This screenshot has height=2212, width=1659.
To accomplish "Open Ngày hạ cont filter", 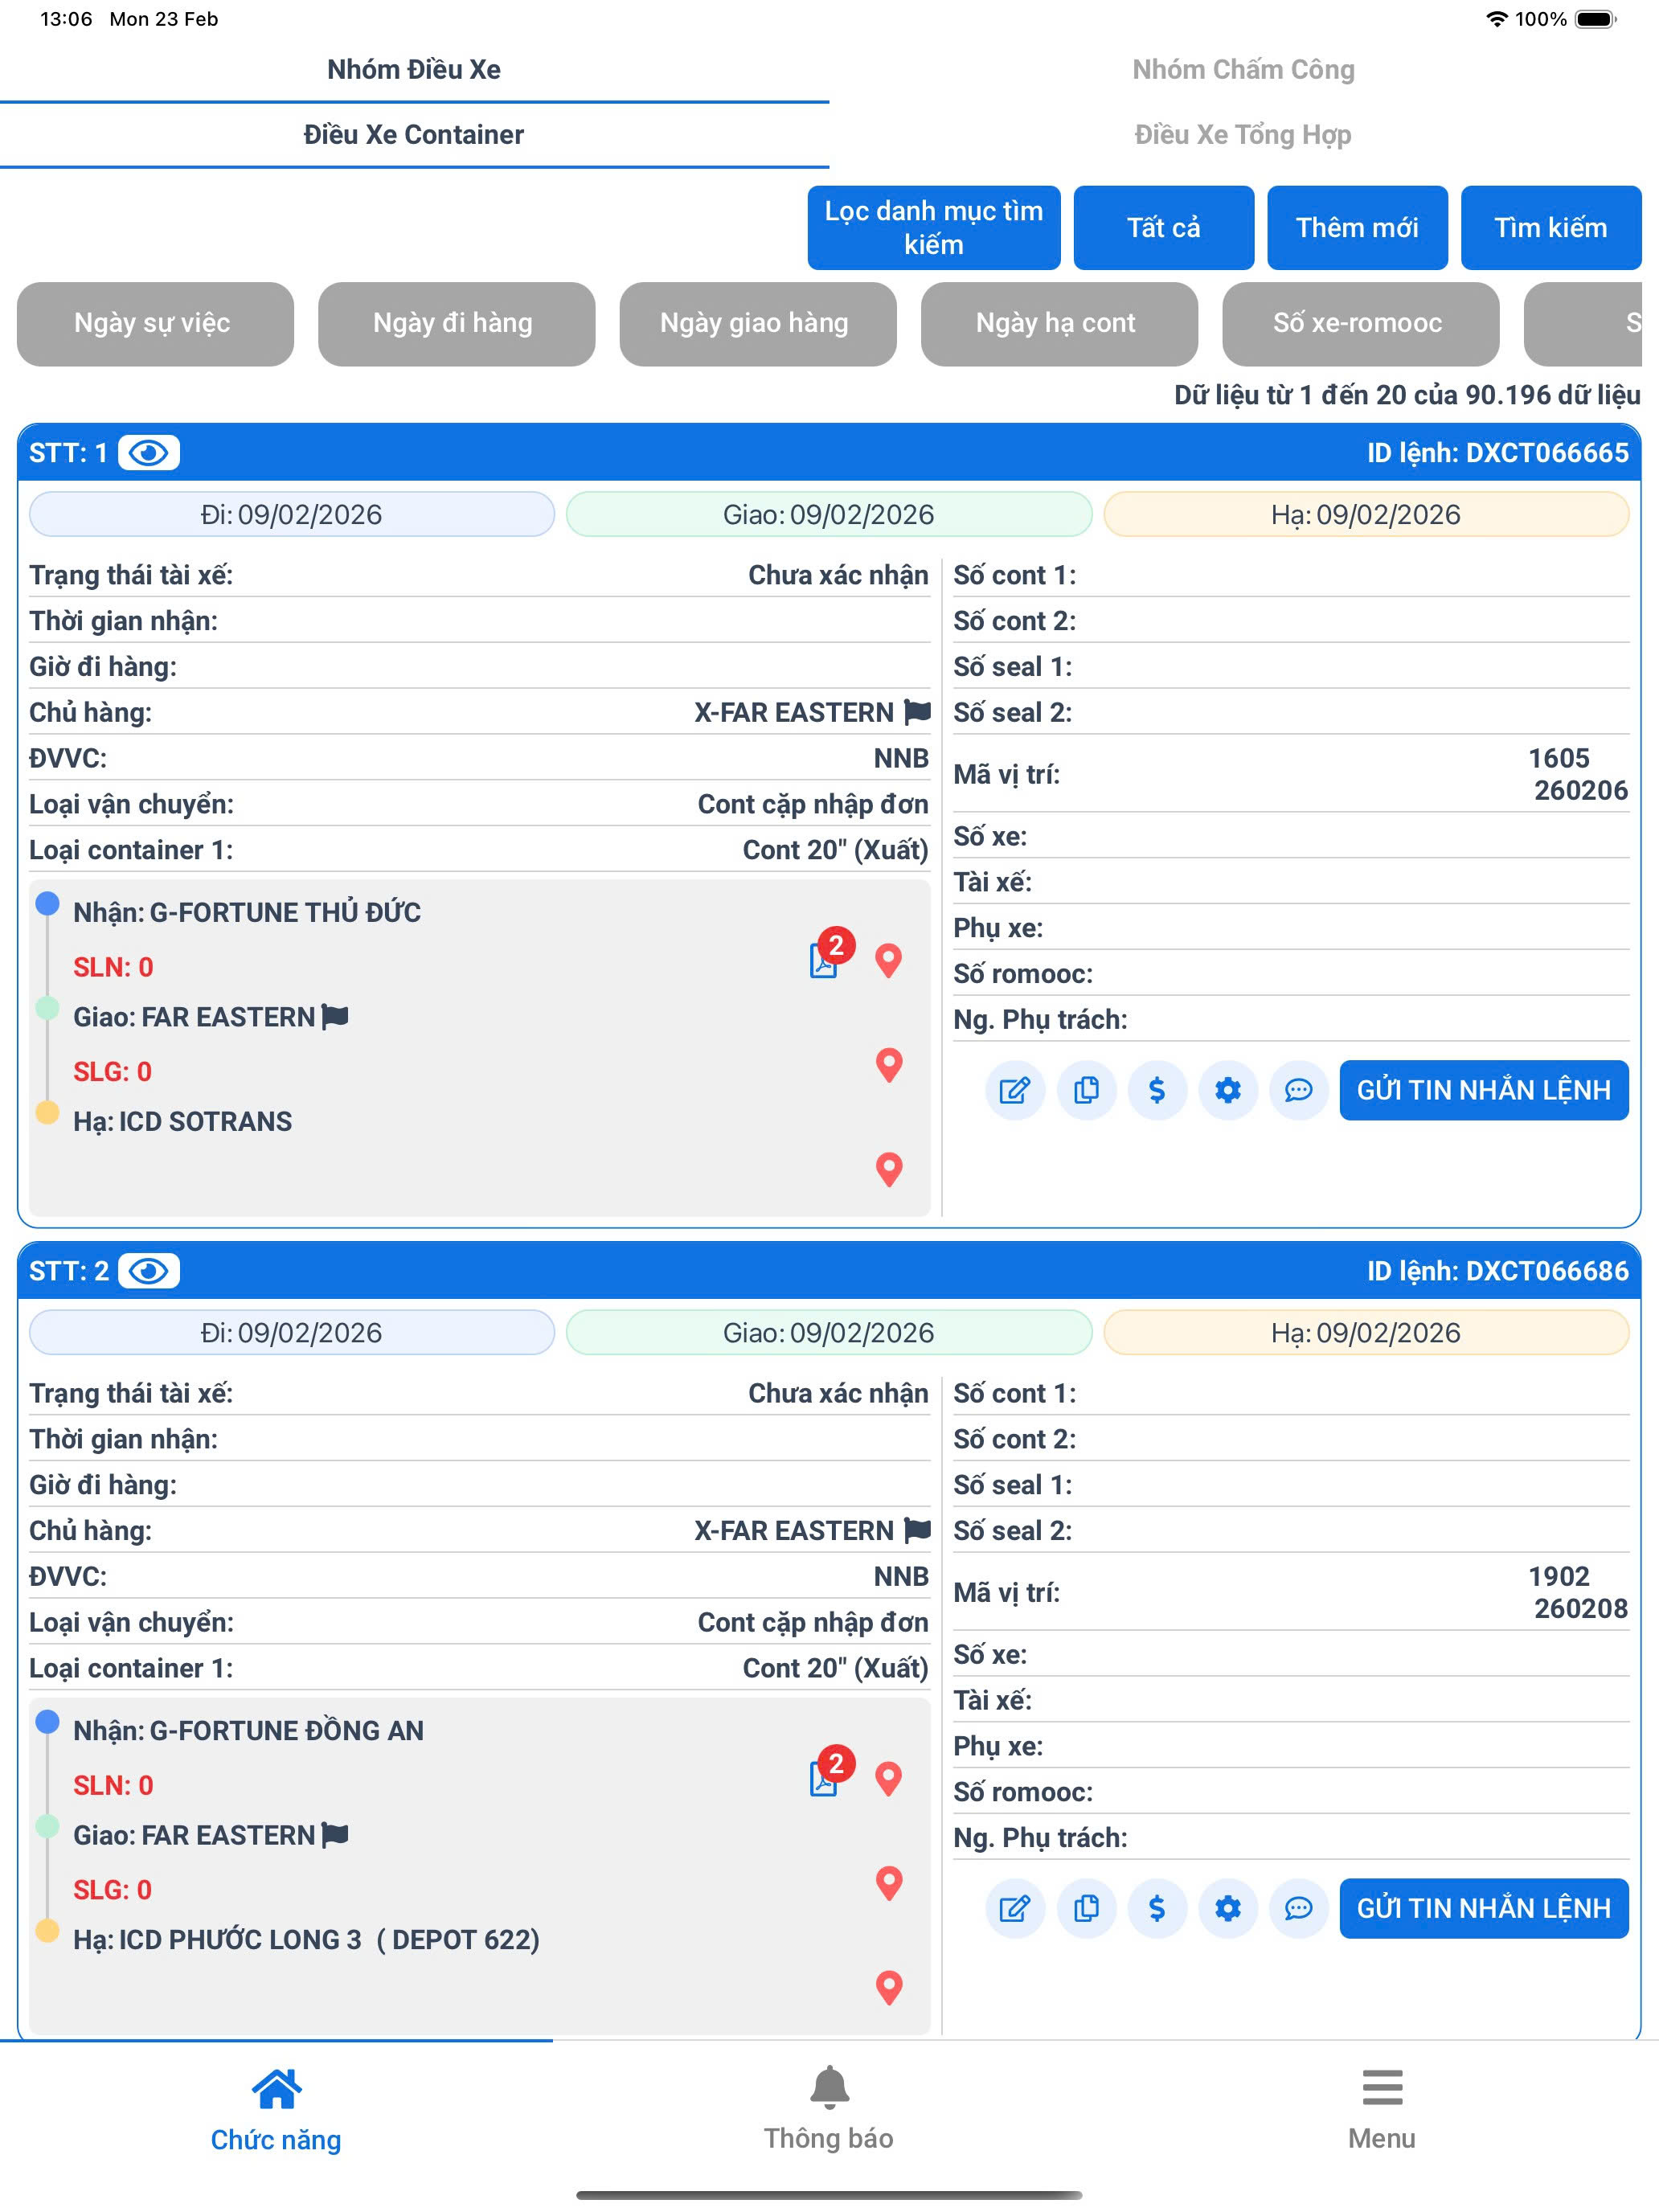I will (1059, 324).
